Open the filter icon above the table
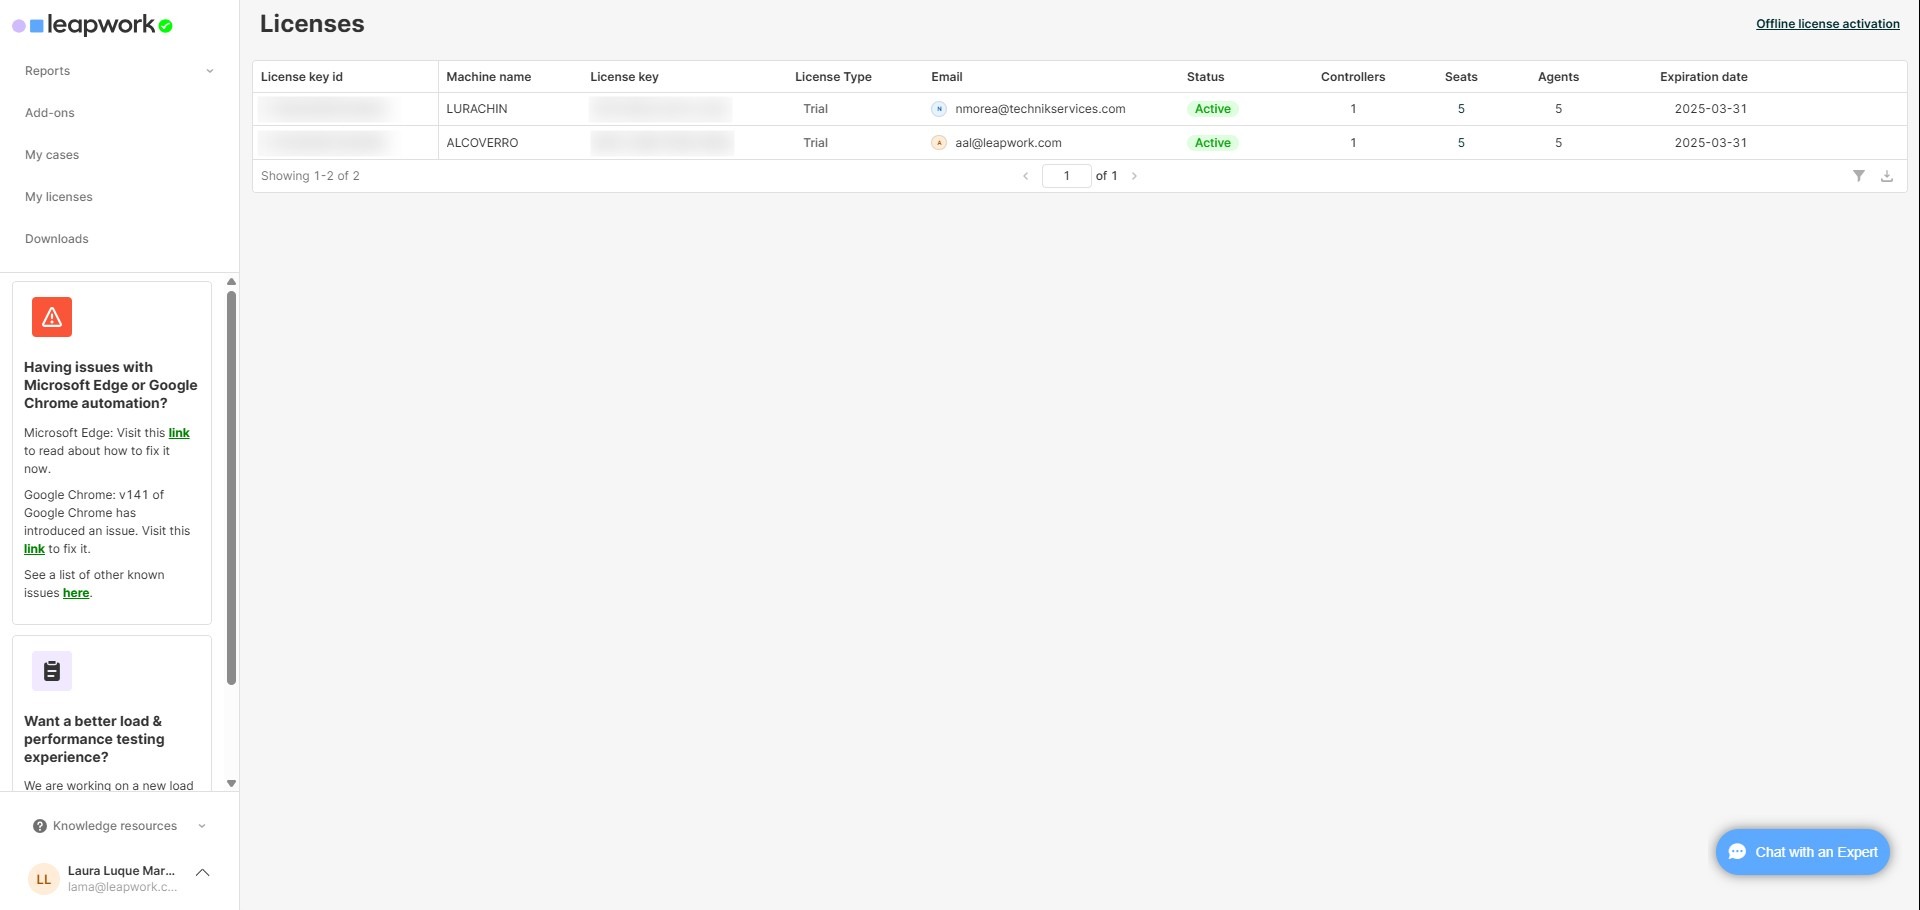The width and height of the screenshot is (1920, 910). (1859, 175)
